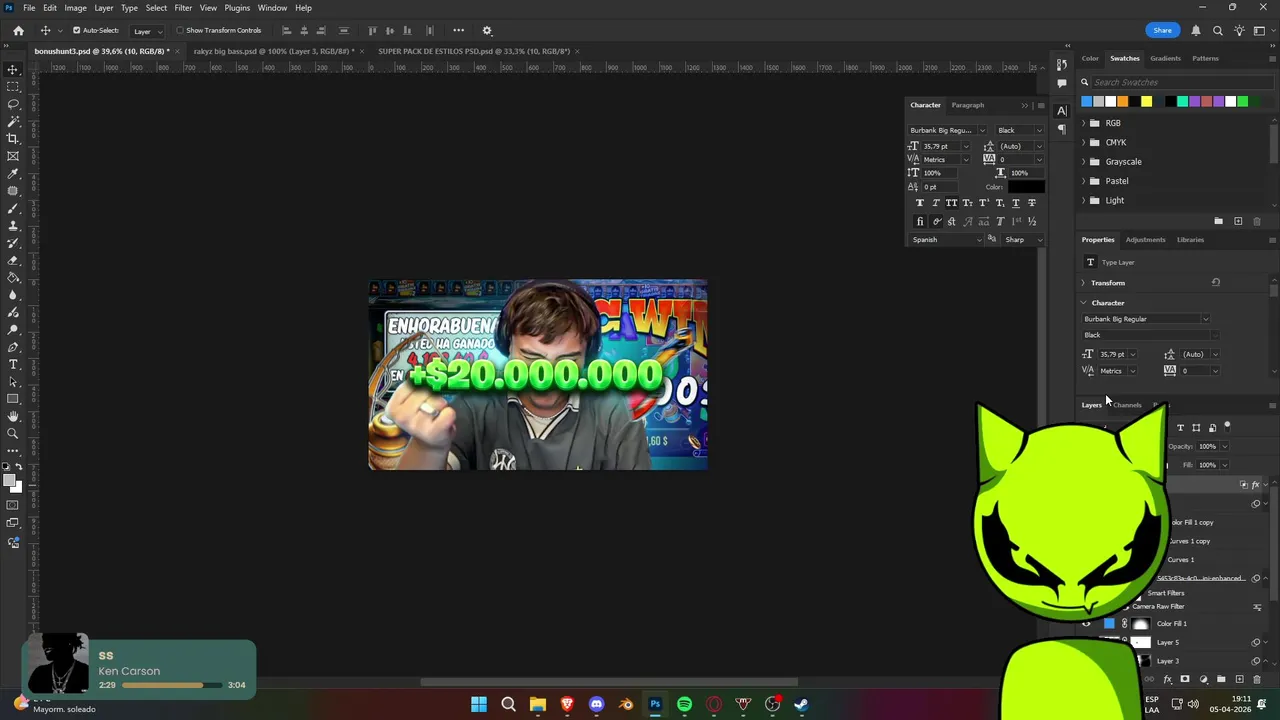Click the Character text color swatch
1280x720 pixels.
pos(1026,187)
